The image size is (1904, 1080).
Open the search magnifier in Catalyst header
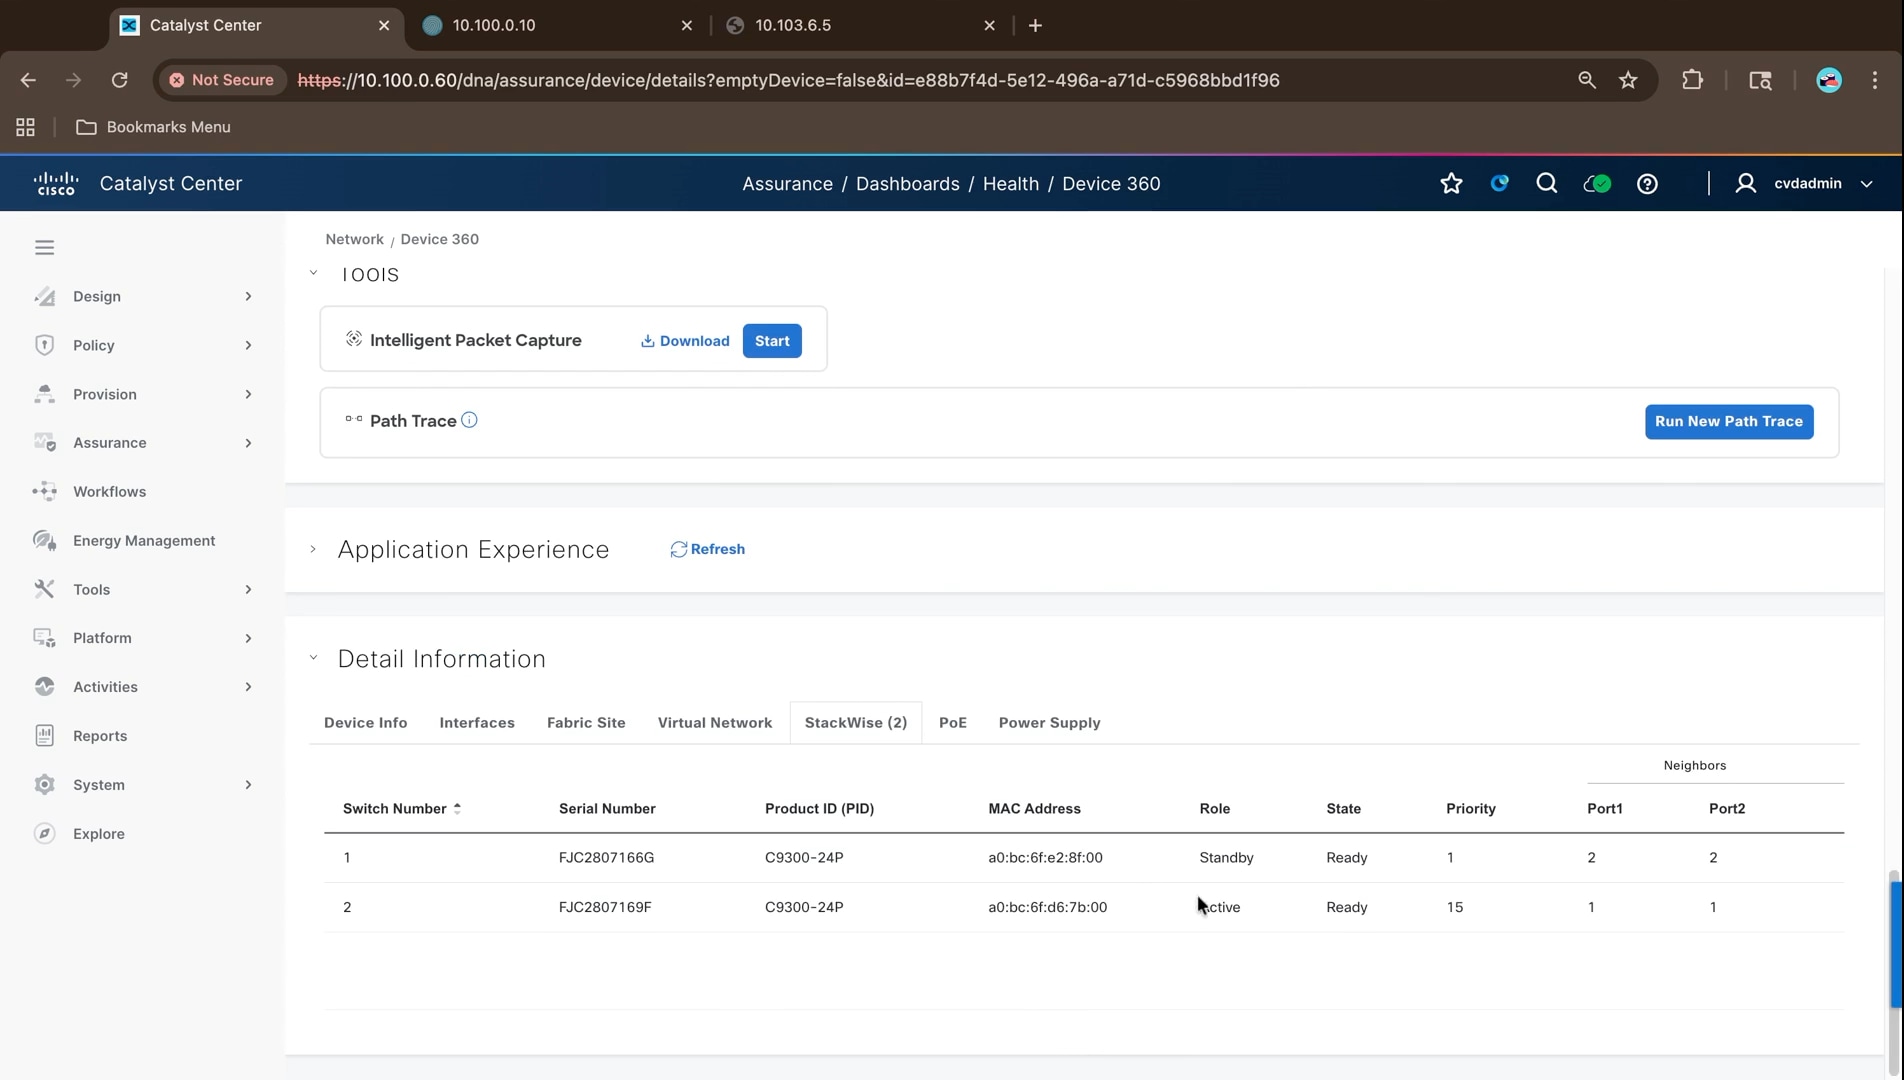click(1546, 183)
